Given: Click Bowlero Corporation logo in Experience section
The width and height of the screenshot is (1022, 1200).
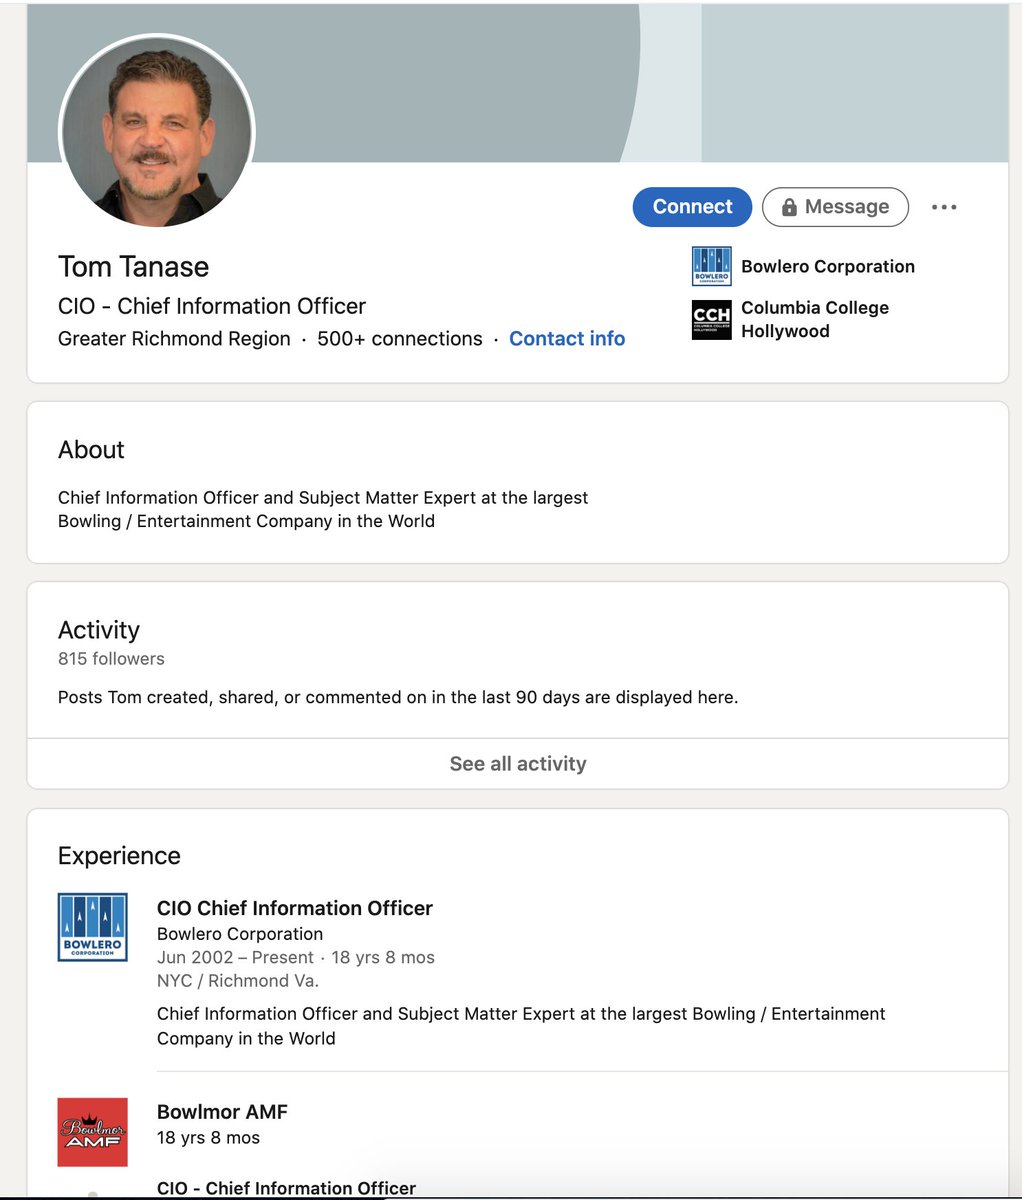Looking at the screenshot, I should coord(93,927).
